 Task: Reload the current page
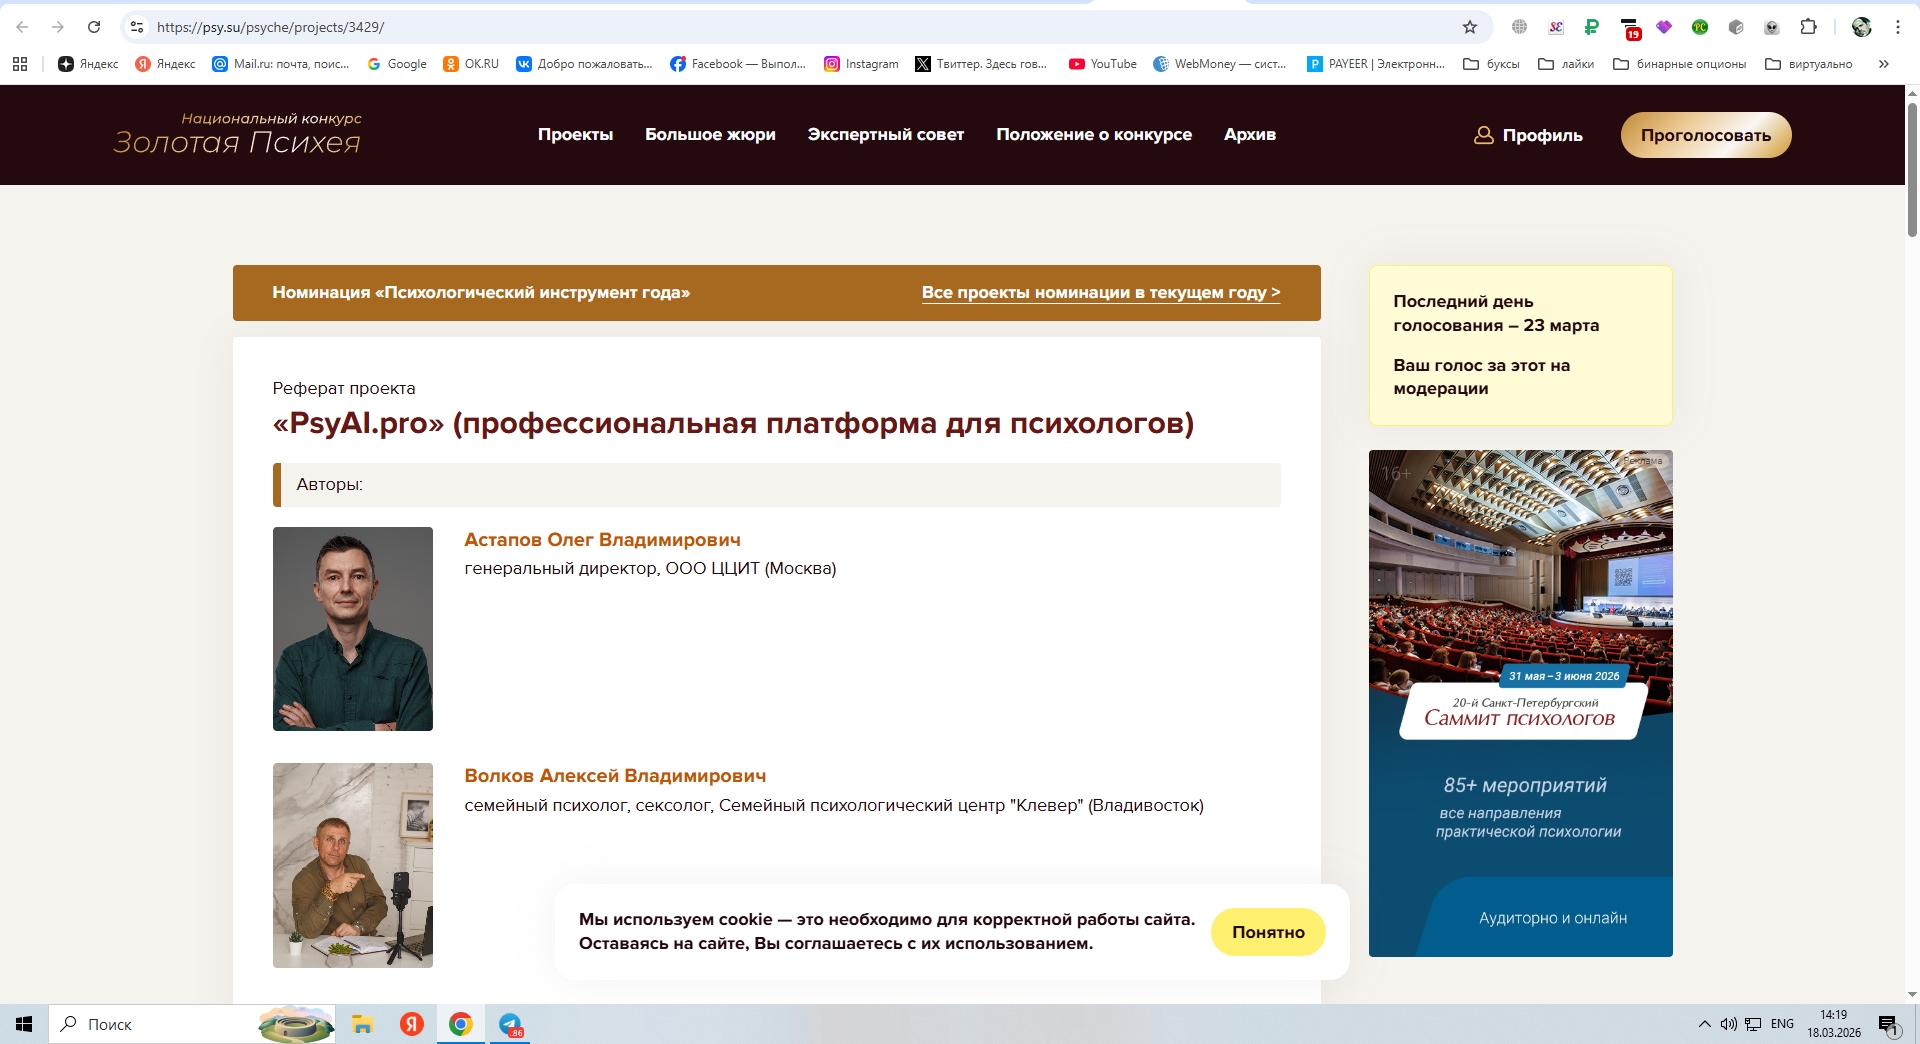click(x=94, y=27)
